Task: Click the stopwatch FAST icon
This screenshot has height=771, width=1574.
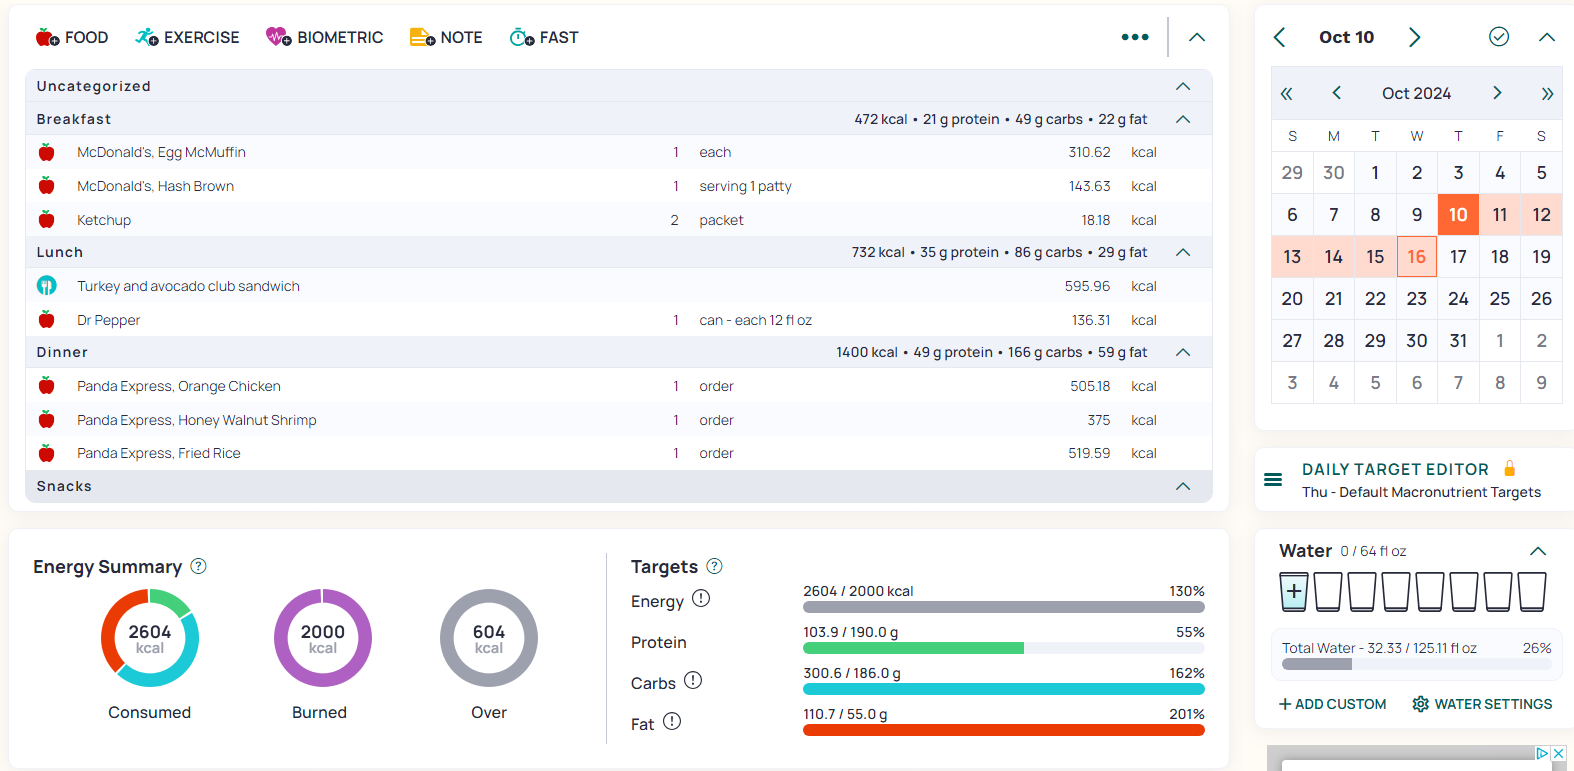Action: click(521, 37)
